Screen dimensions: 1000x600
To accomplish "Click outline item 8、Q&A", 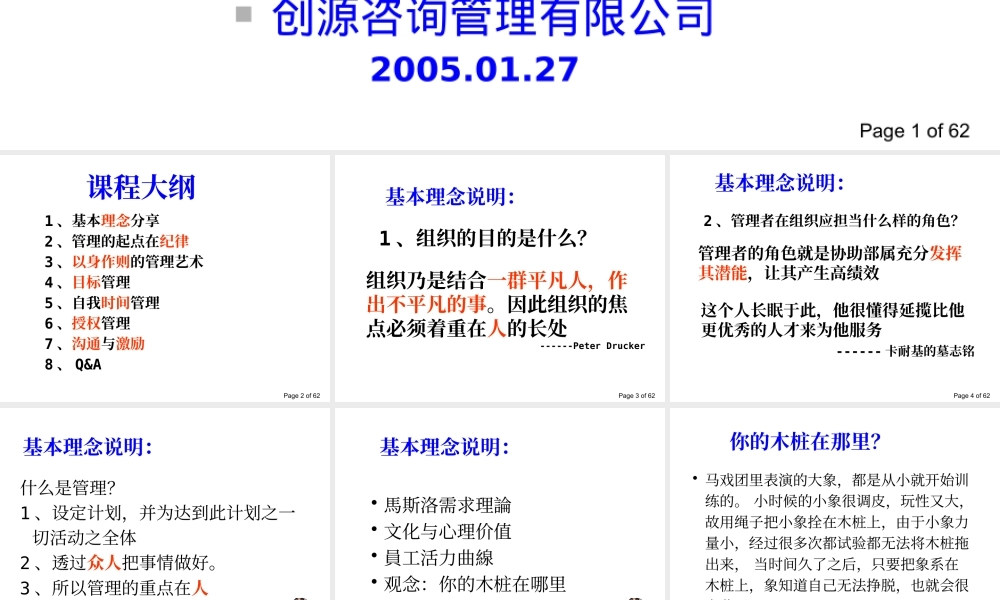I will point(73,365).
